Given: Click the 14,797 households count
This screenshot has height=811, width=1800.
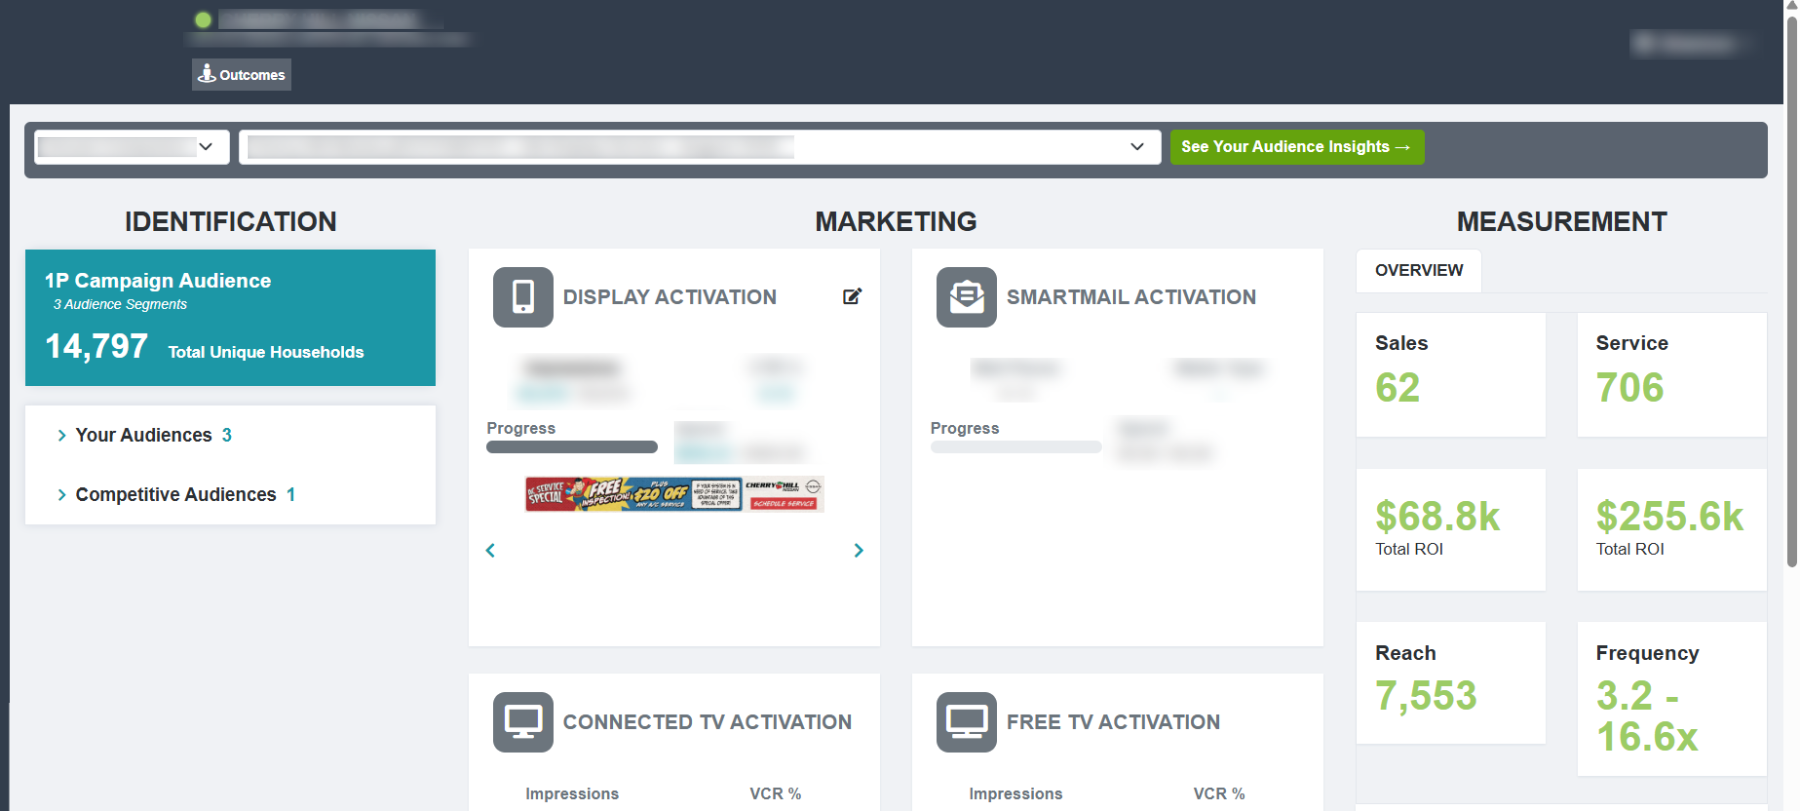Looking at the screenshot, I should [x=96, y=347].
